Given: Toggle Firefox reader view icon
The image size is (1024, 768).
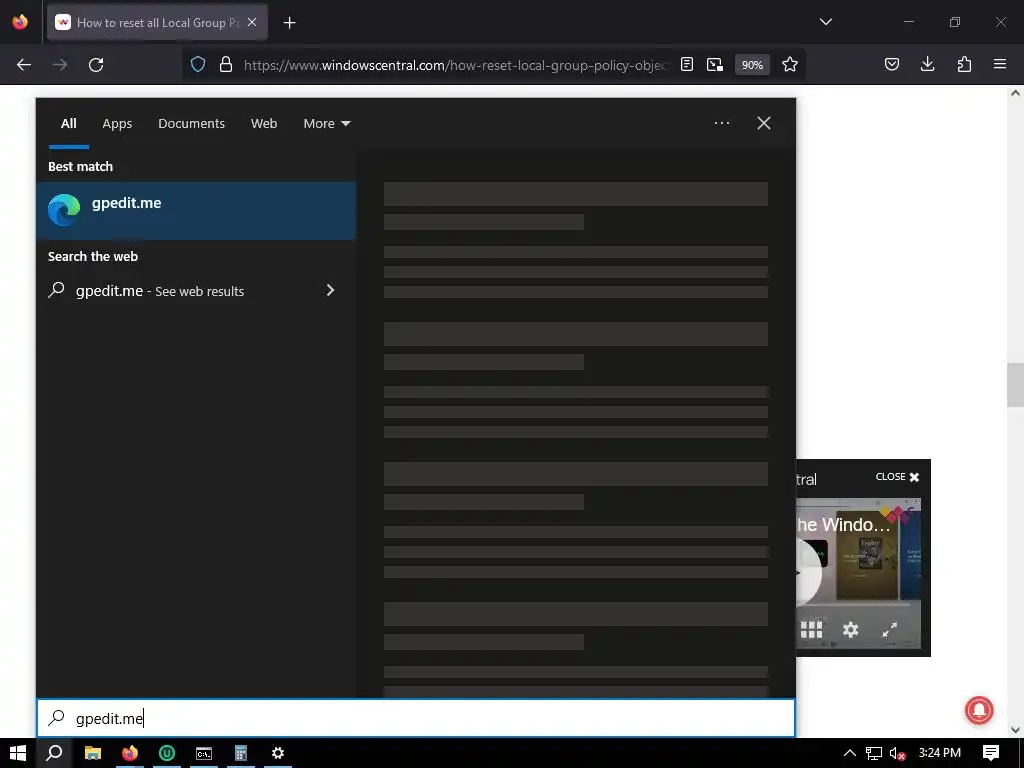Looking at the screenshot, I should pyautogui.click(x=686, y=64).
